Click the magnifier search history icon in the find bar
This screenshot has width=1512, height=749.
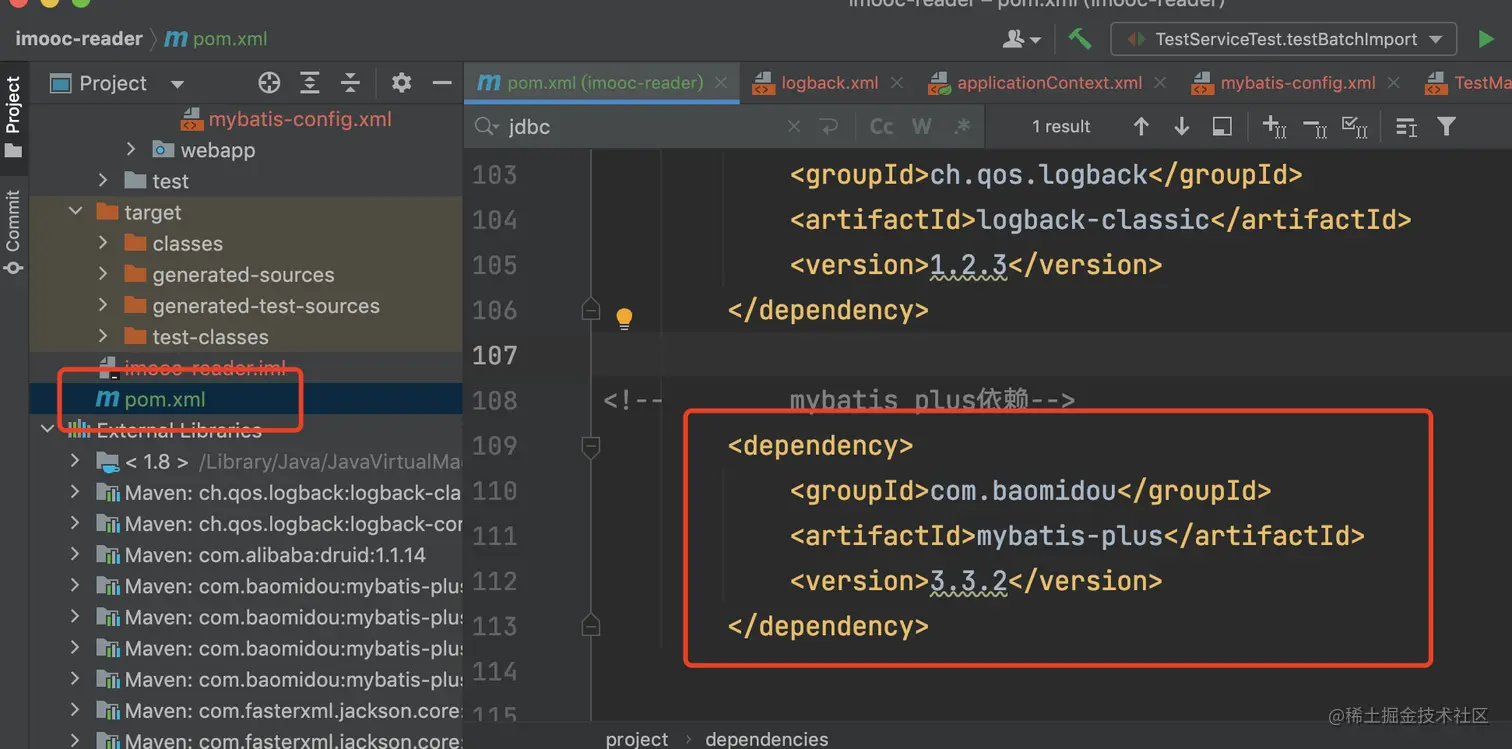point(487,127)
